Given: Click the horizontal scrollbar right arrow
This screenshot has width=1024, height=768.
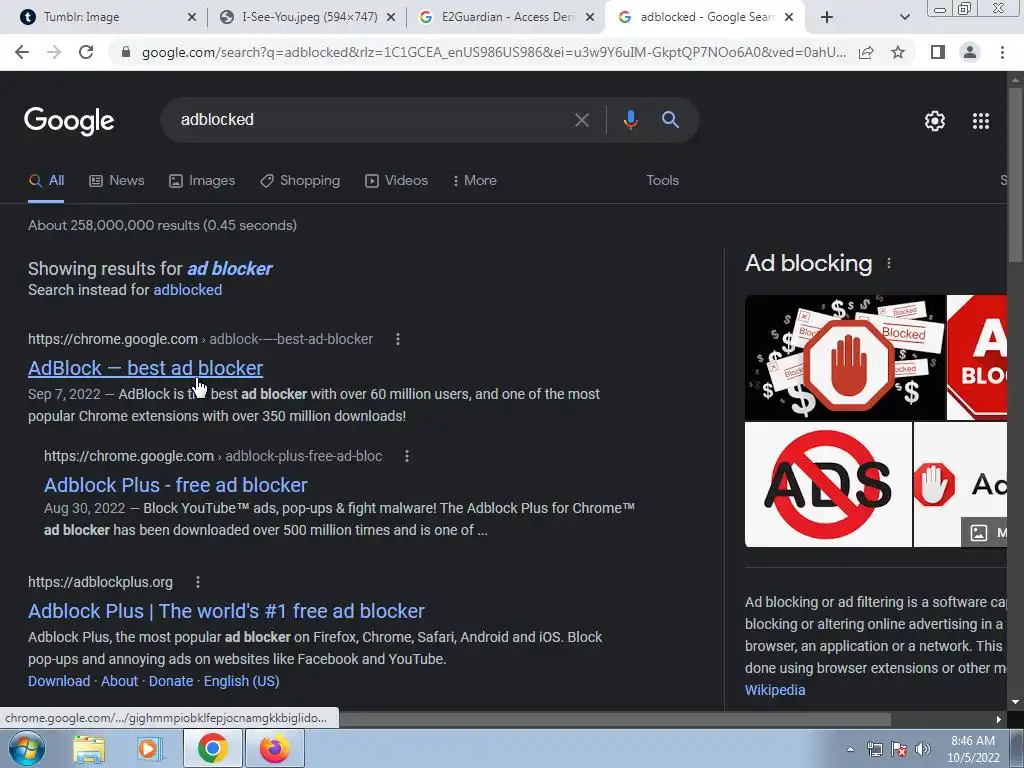Looking at the screenshot, I should point(999,720).
